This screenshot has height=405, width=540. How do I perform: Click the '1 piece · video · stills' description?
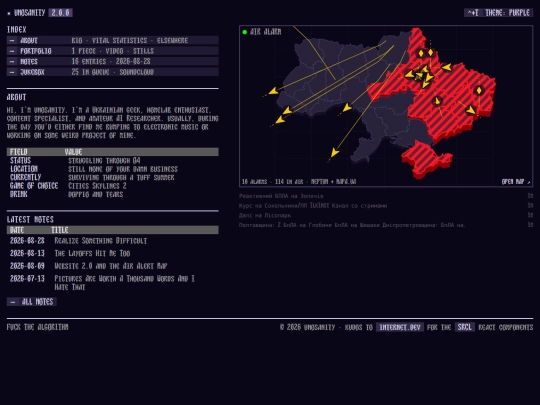click(x=113, y=51)
